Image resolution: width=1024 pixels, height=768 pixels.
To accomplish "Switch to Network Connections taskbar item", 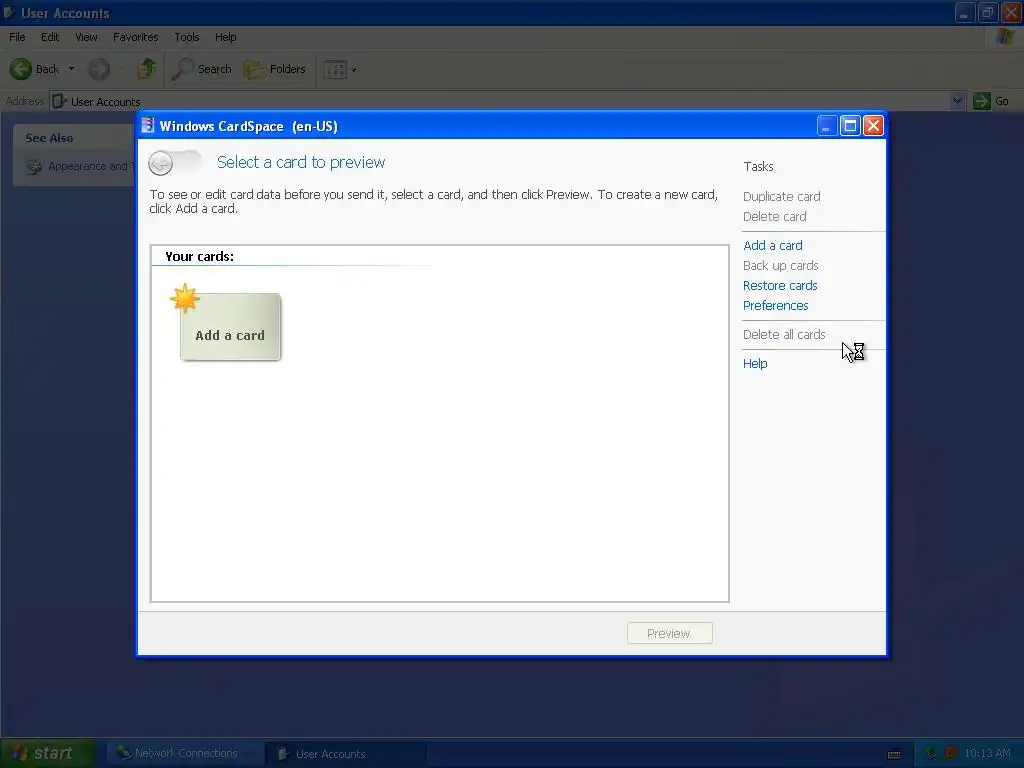I will click(x=185, y=753).
